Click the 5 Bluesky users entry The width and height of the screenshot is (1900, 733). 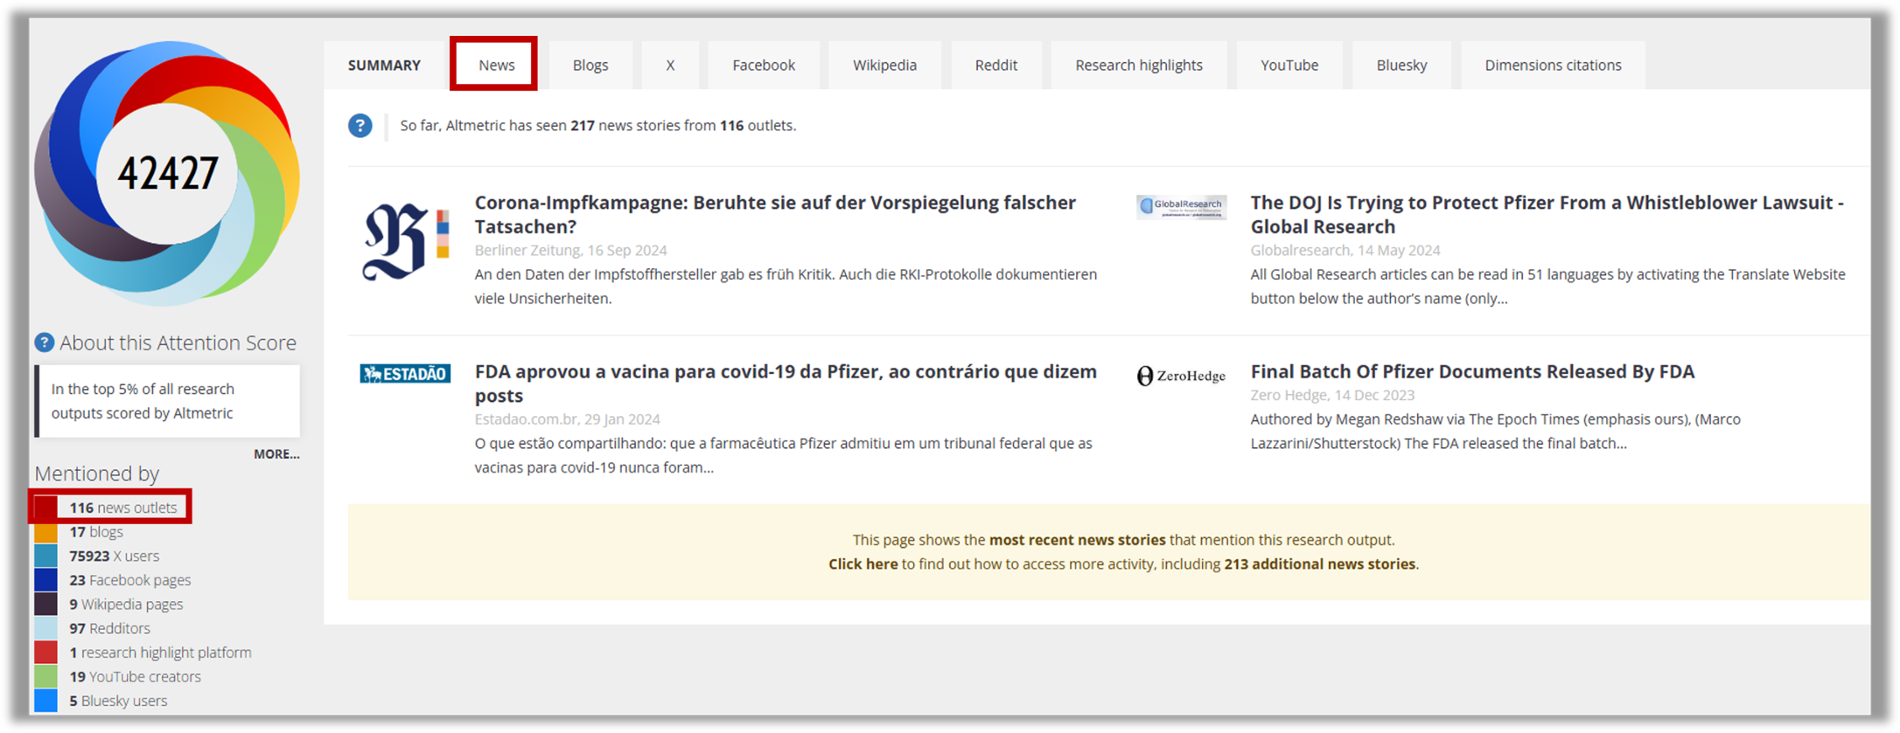(x=118, y=700)
